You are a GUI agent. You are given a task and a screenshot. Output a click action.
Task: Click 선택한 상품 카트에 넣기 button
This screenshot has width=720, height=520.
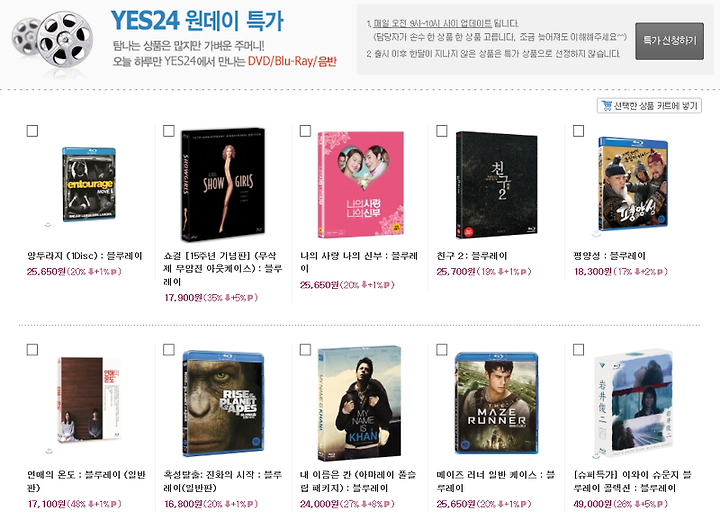649,106
